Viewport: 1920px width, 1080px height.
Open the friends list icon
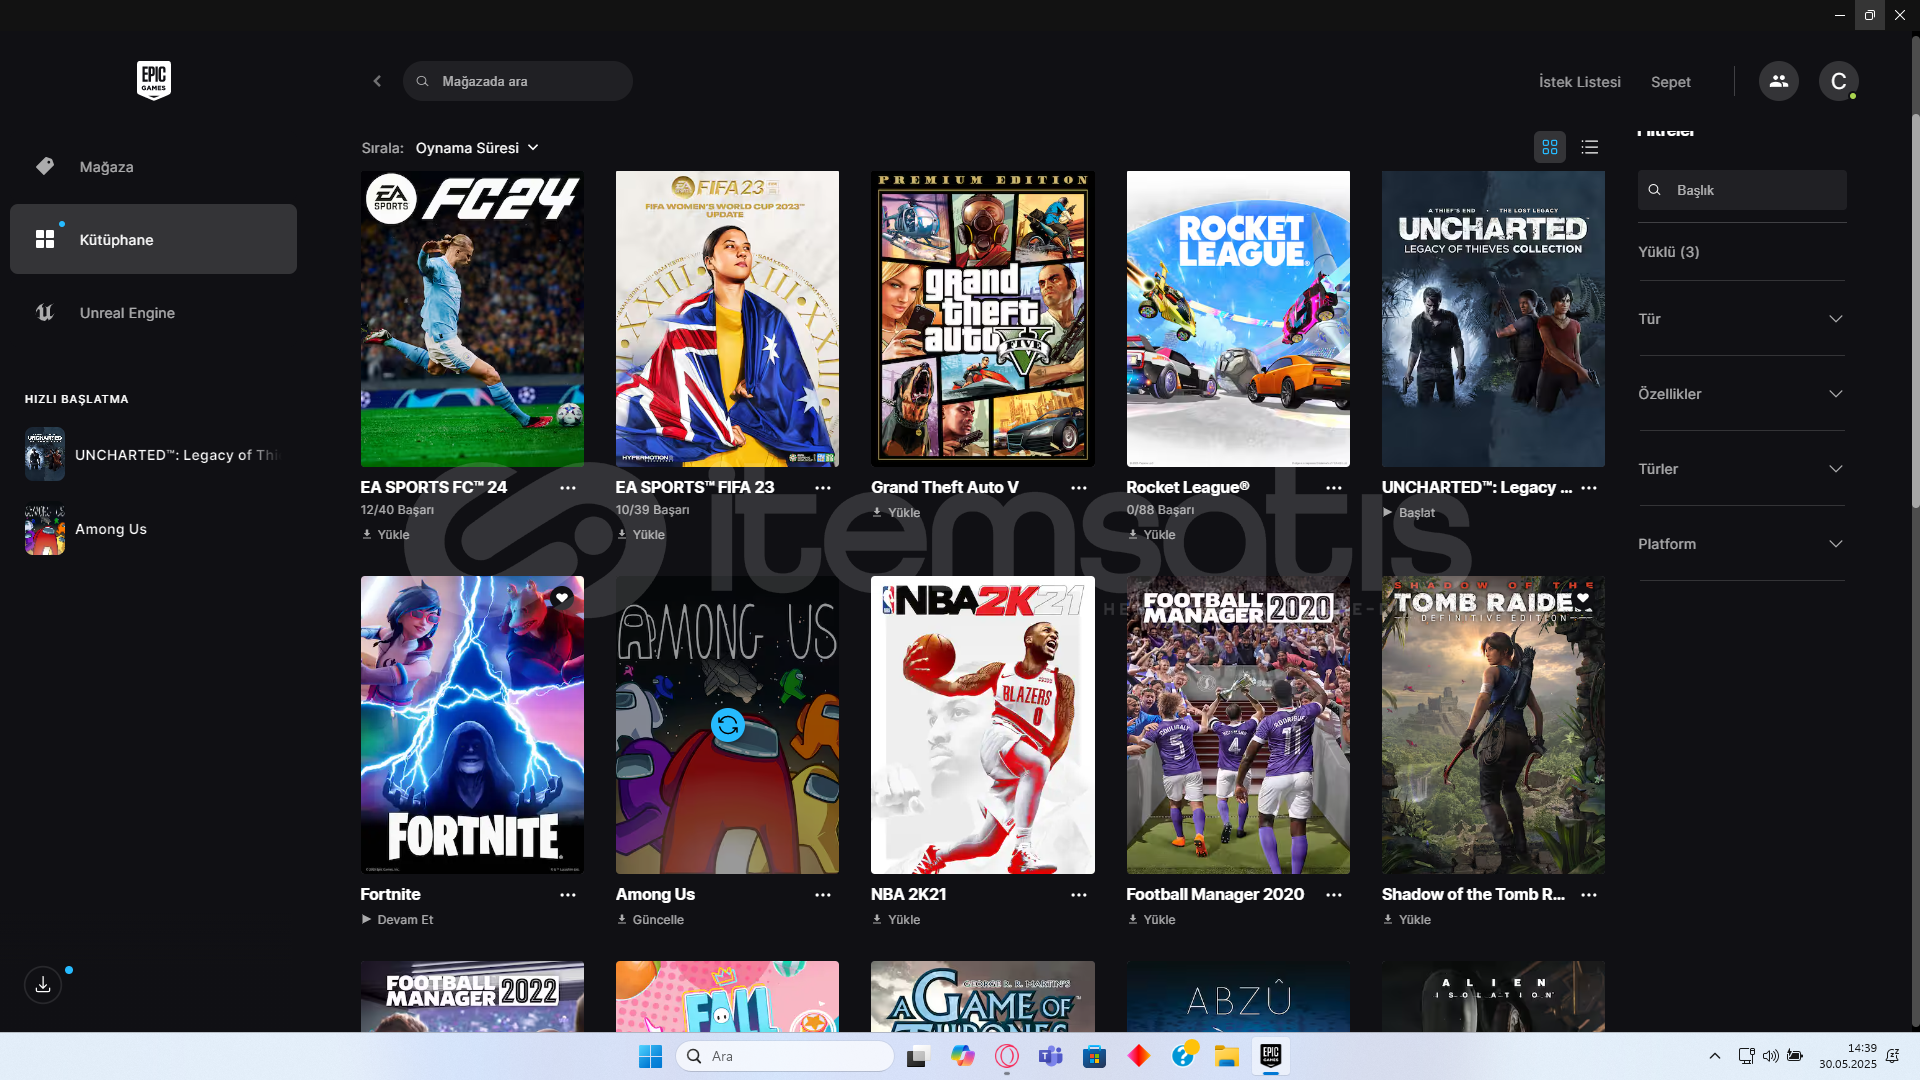pyautogui.click(x=1778, y=81)
